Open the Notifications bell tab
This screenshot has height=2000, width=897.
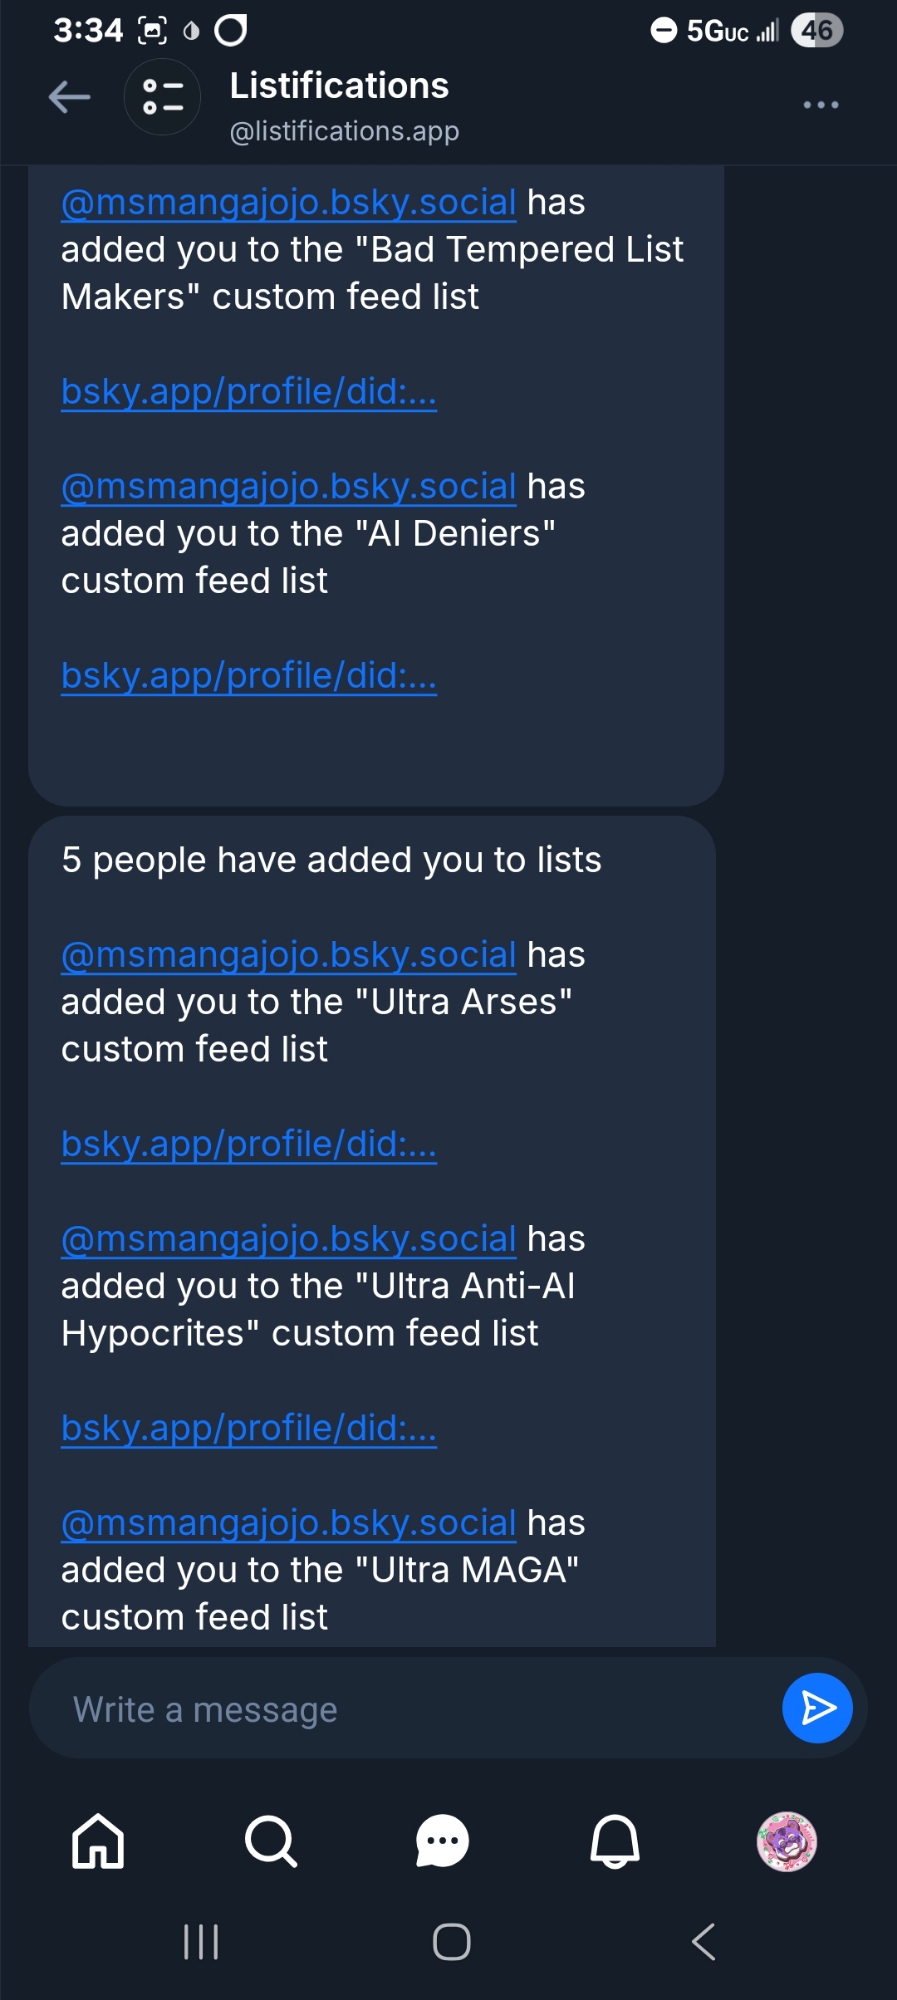coord(614,1841)
